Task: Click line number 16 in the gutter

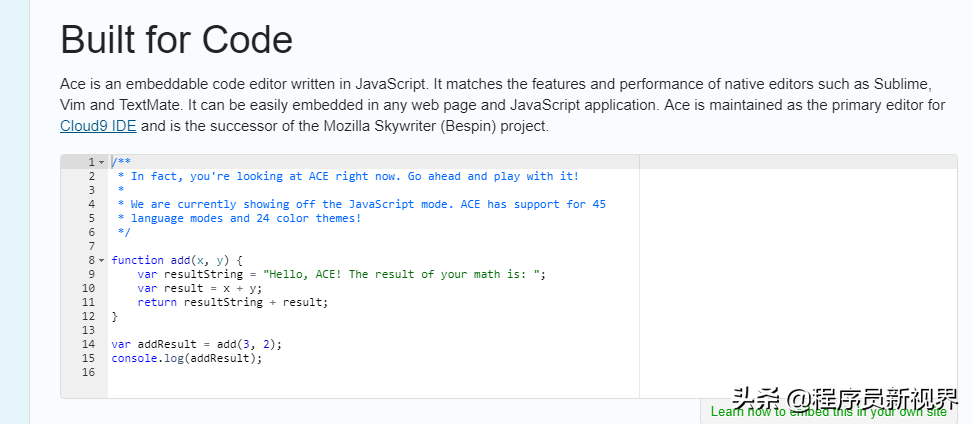Action: click(89, 372)
